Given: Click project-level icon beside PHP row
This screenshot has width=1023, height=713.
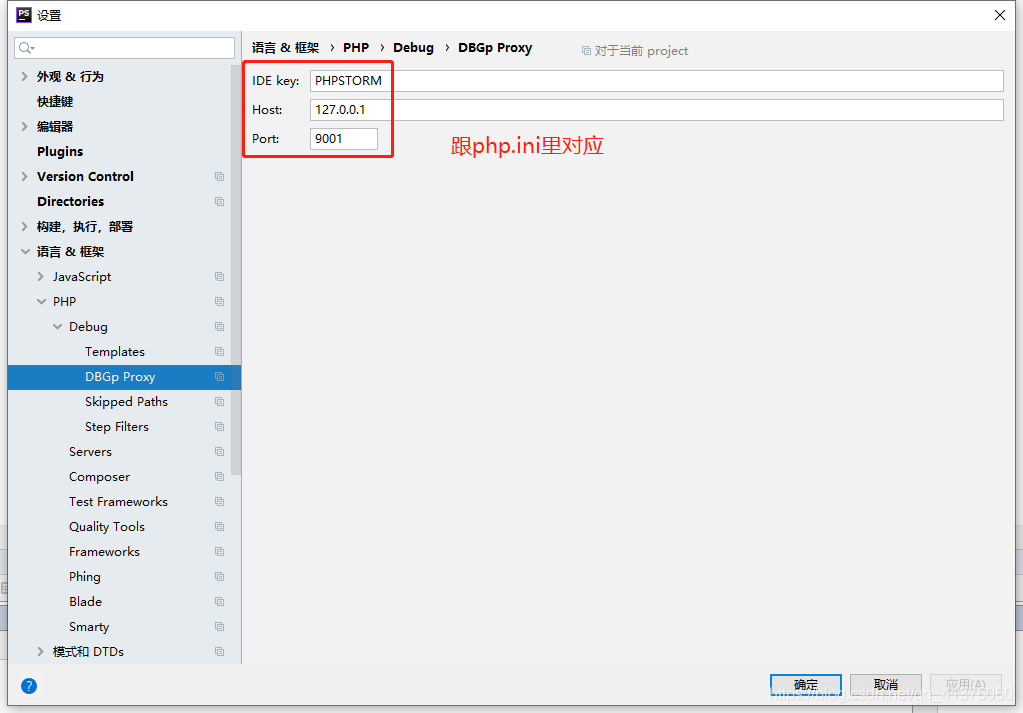Looking at the screenshot, I should pyautogui.click(x=219, y=301).
